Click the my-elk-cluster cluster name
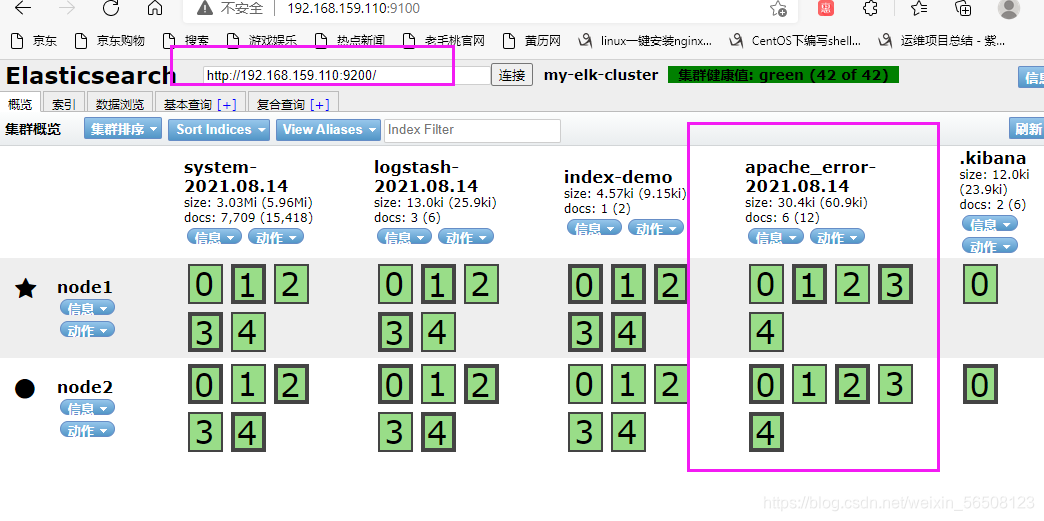Screen dimensions: 1044x521 (x=601, y=75)
